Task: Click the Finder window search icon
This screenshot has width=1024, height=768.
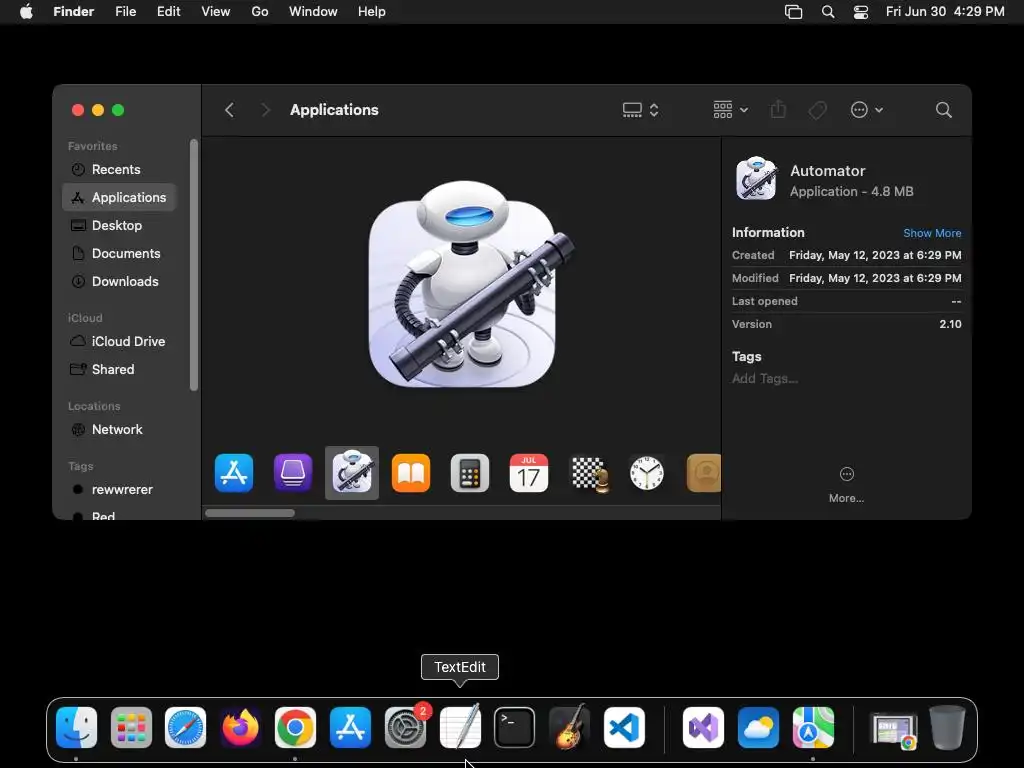Action: coord(943,110)
